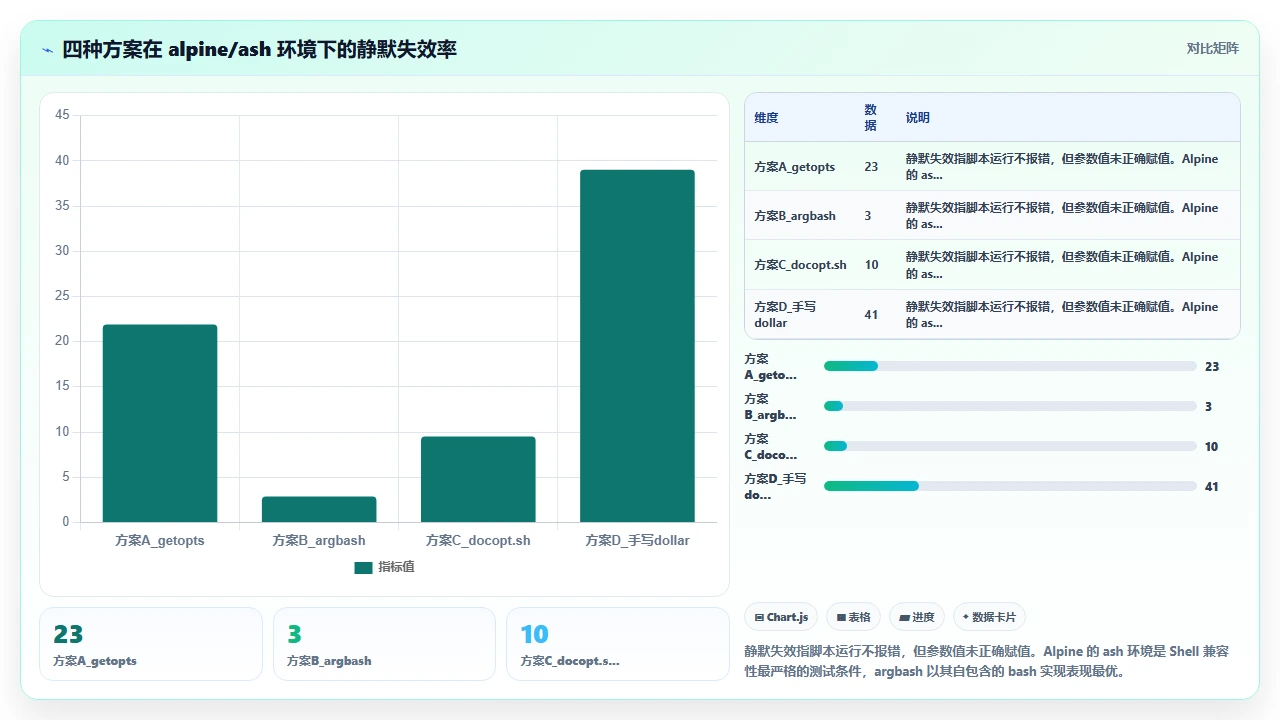Select the 数据卡片 tag chip

(x=989, y=617)
